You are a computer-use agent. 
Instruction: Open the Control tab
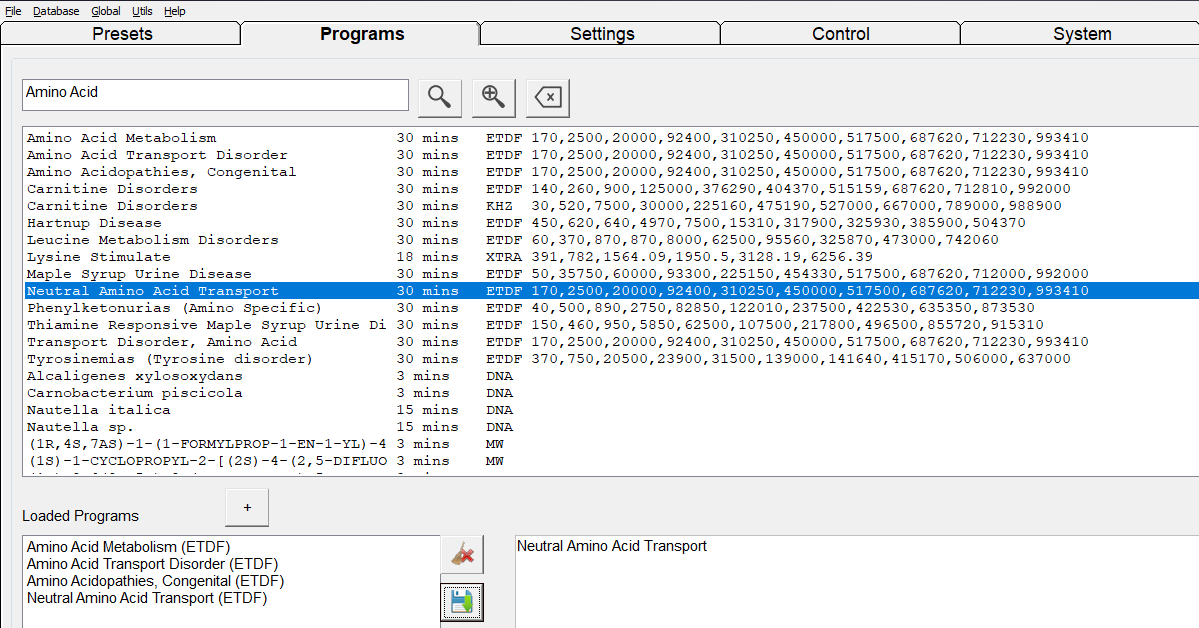tap(840, 33)
